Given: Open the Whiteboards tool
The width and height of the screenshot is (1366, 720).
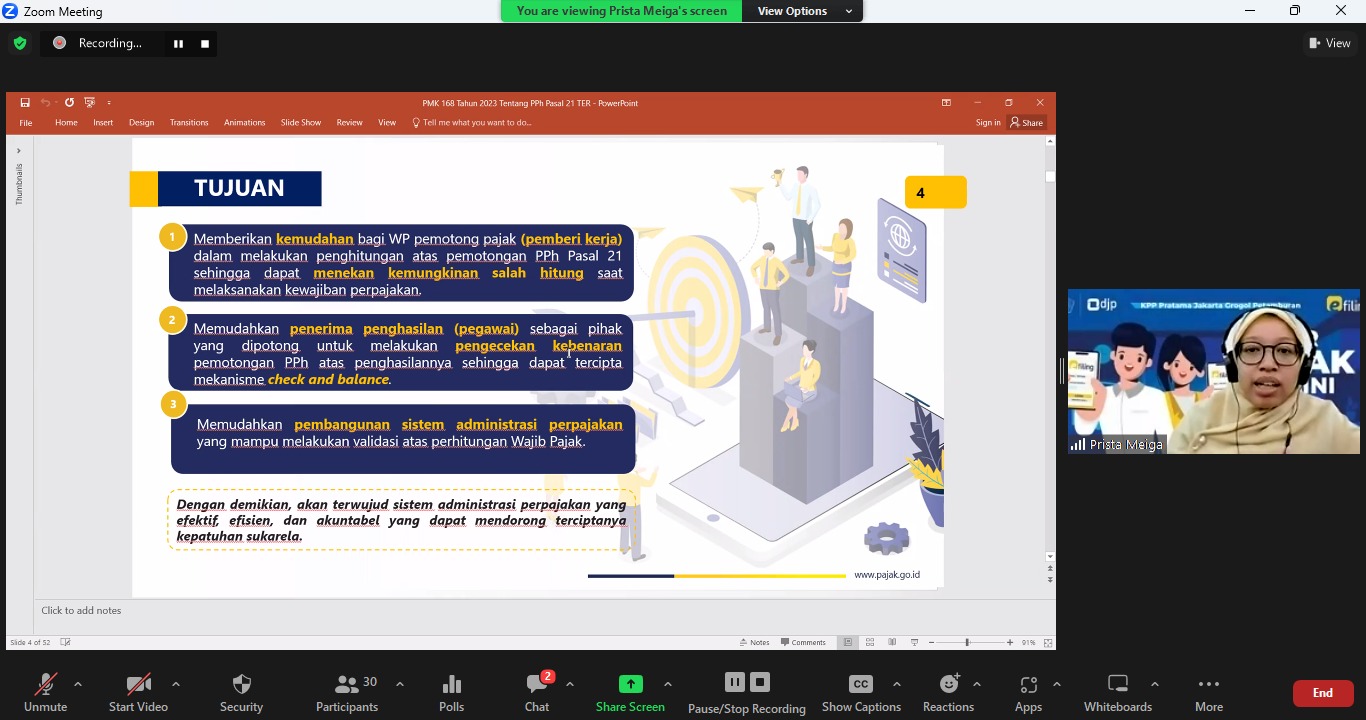Looking at the screenshot, I should pos(1118,692).
